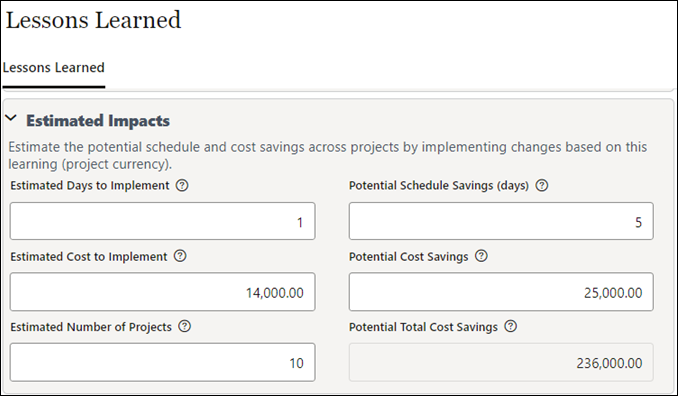Select the Potential Schedule Savings field showing 5
Viewport: 678px width, 396px height.
click(501, 221)
